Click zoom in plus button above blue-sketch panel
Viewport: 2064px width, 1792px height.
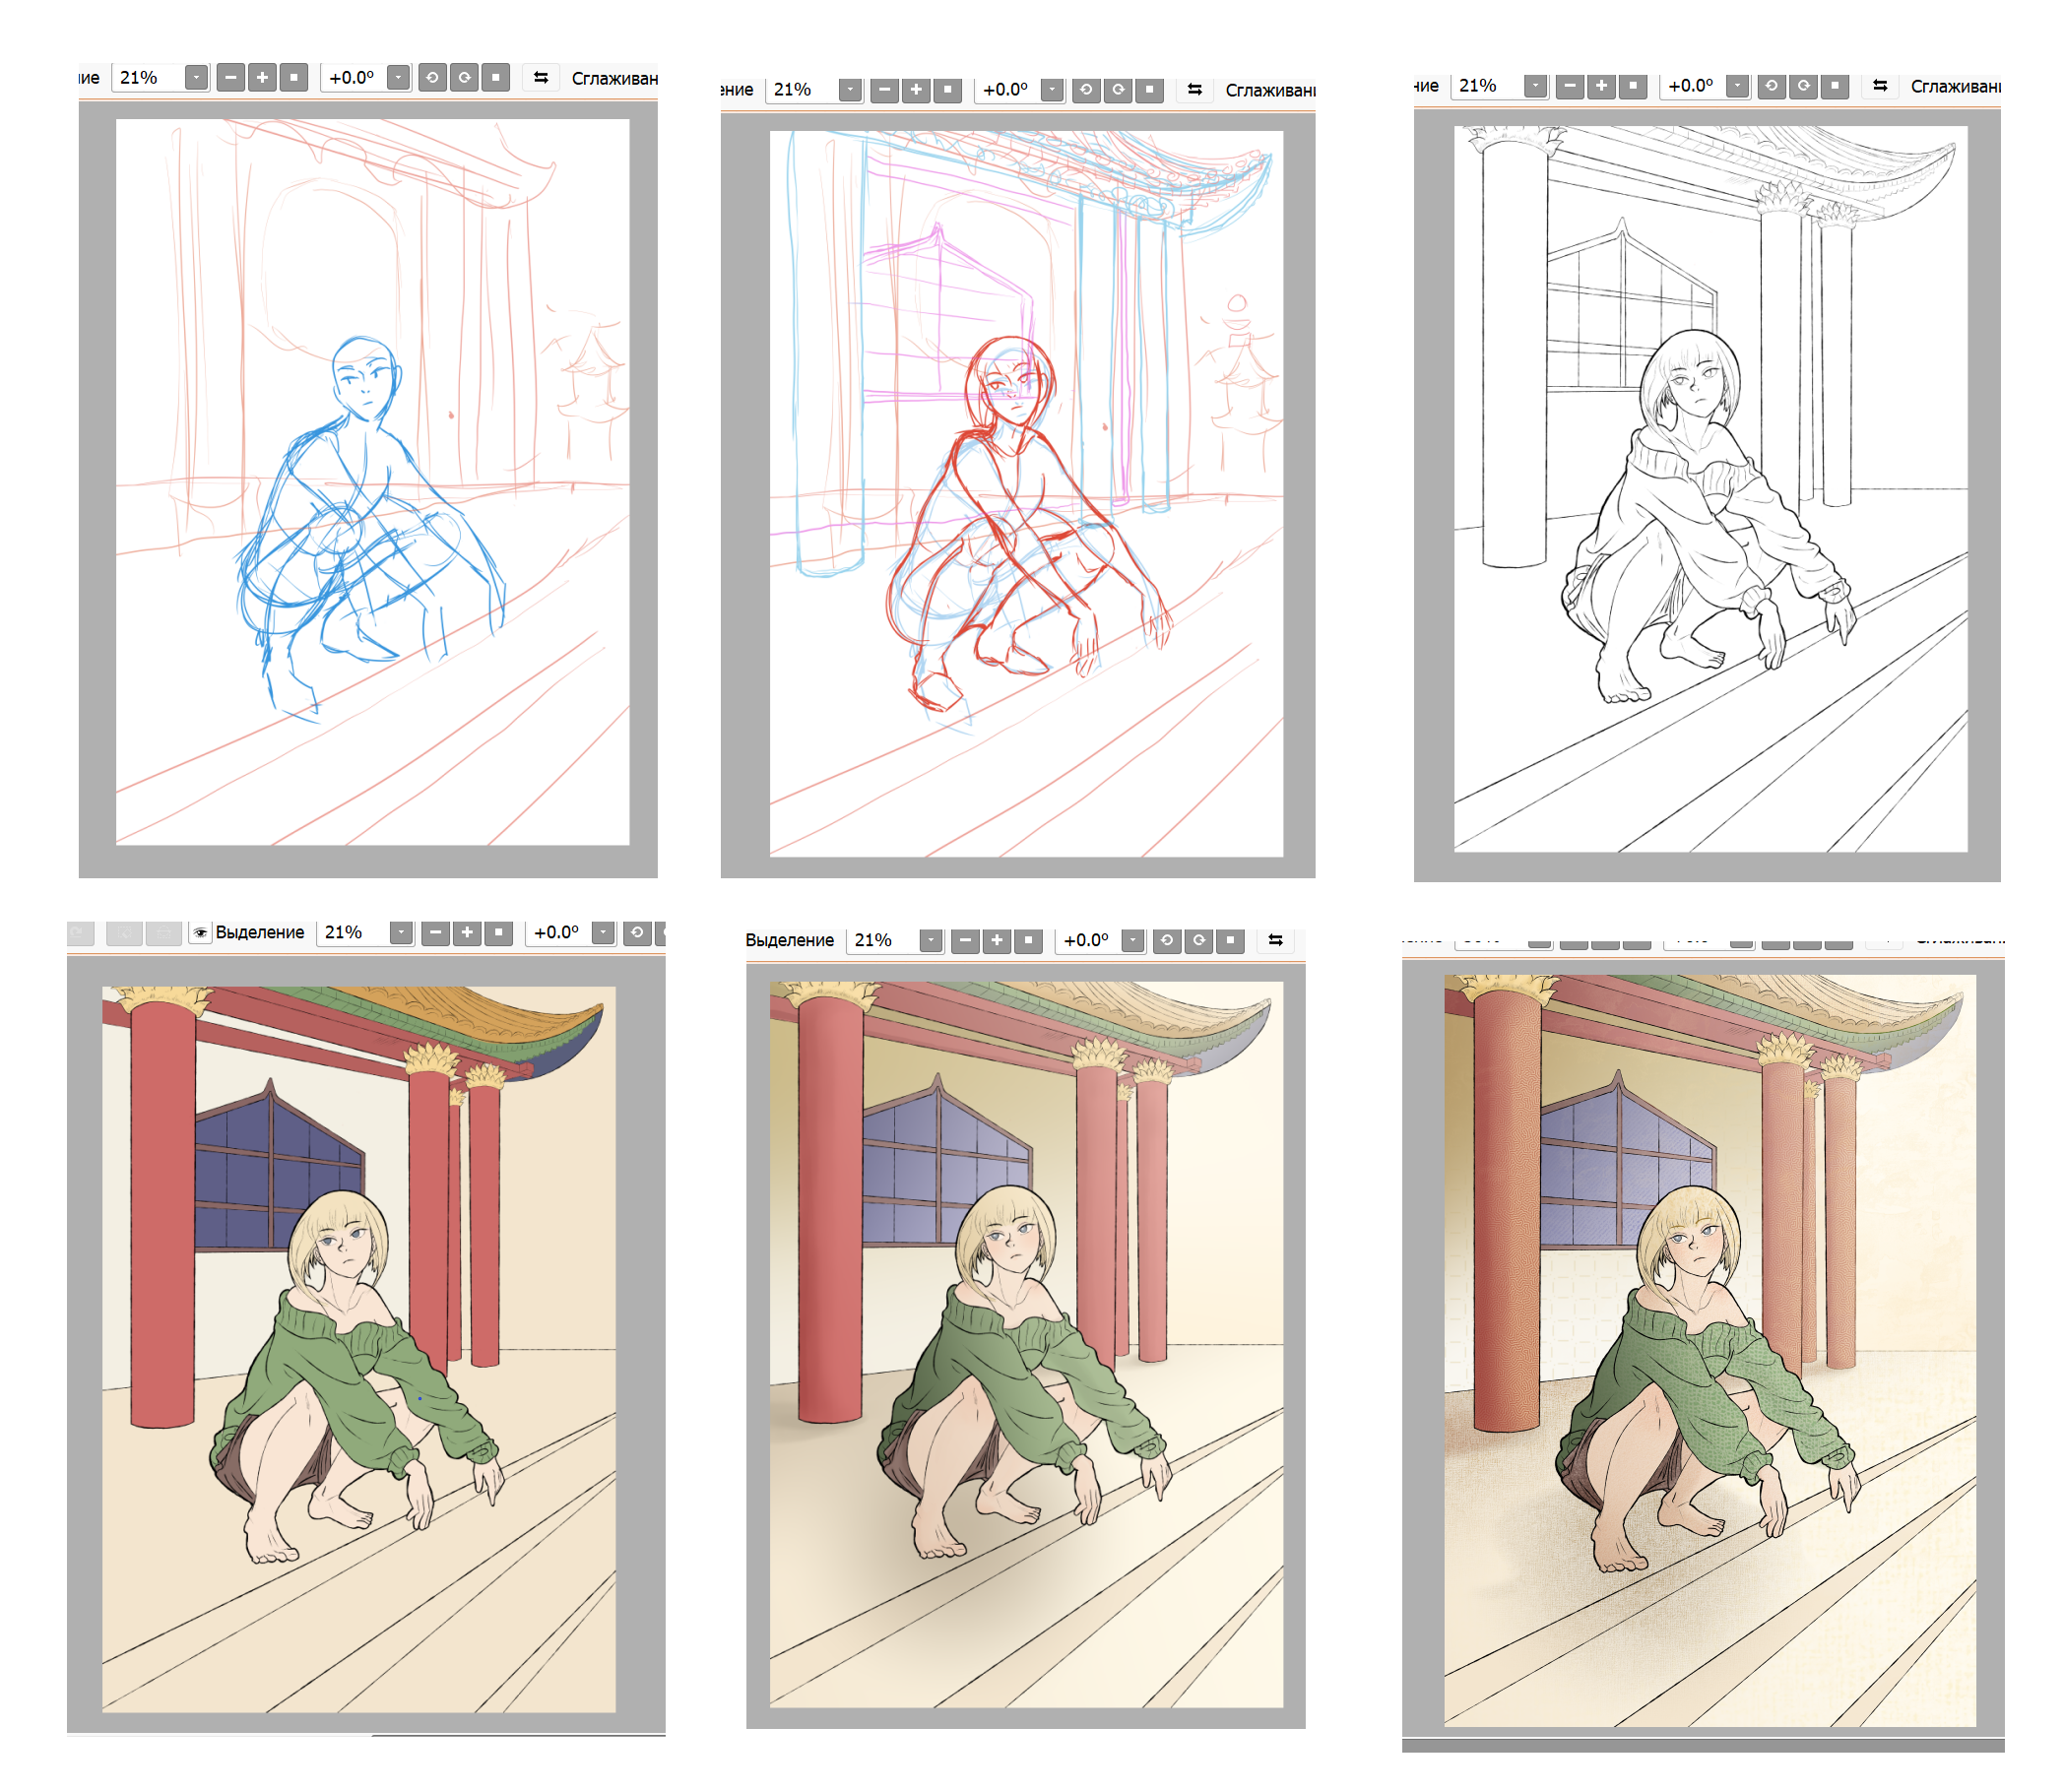point(262,78)
